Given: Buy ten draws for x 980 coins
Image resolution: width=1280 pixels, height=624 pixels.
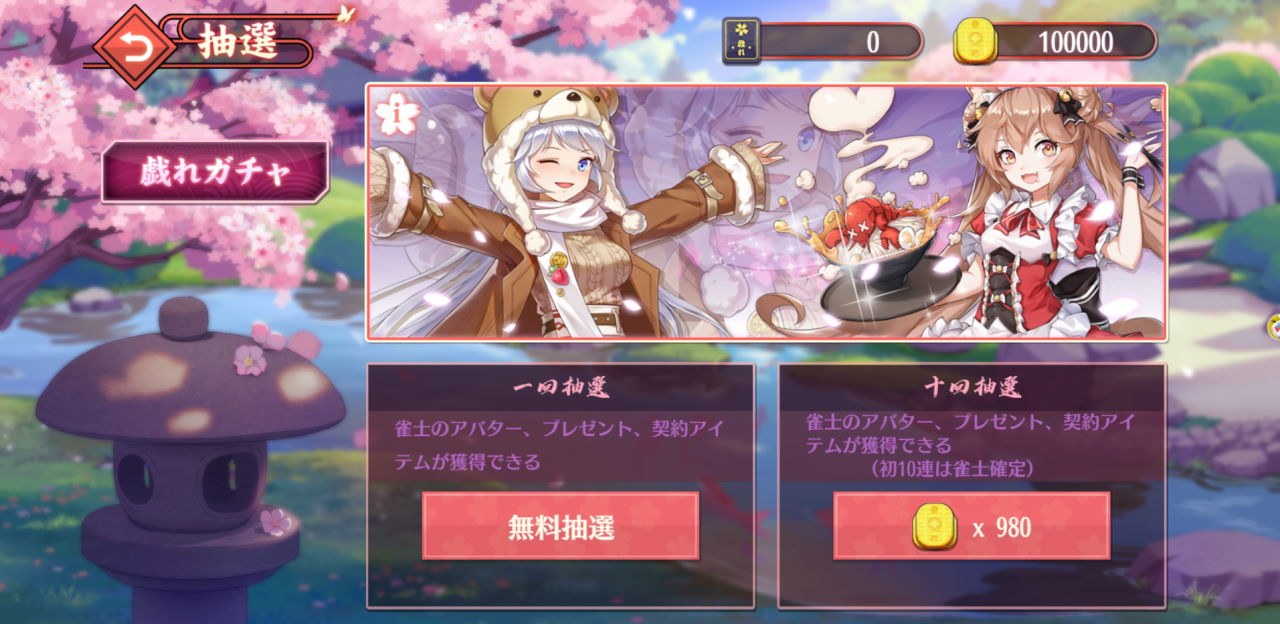Looking at the screenshot, I should [972, 527].
